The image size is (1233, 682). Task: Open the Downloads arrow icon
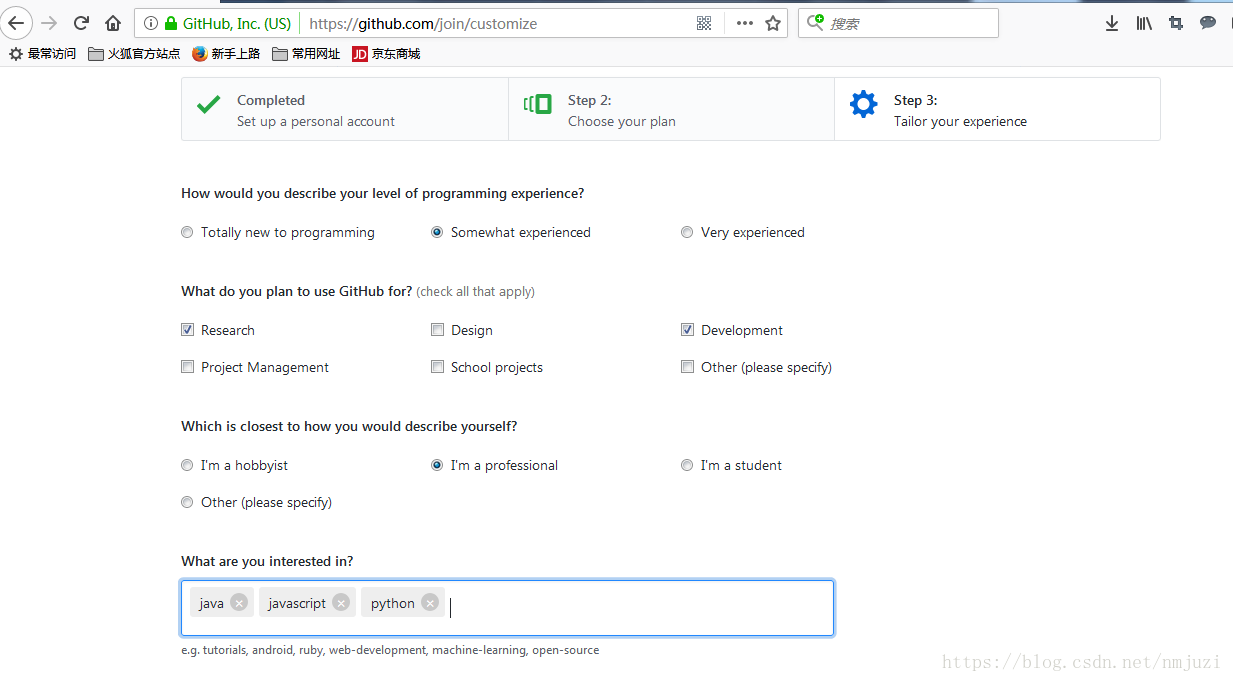[x=1112, y=23]
